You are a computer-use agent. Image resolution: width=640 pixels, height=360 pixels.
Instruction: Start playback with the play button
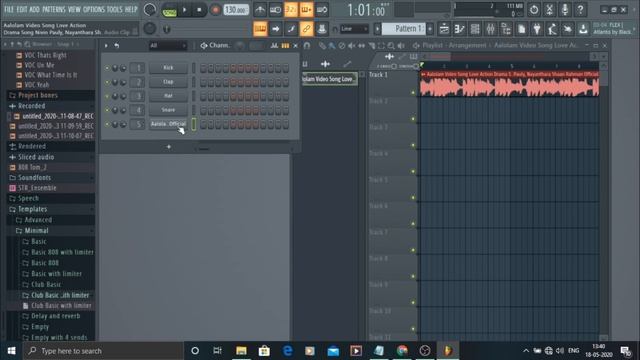[184, 10]
